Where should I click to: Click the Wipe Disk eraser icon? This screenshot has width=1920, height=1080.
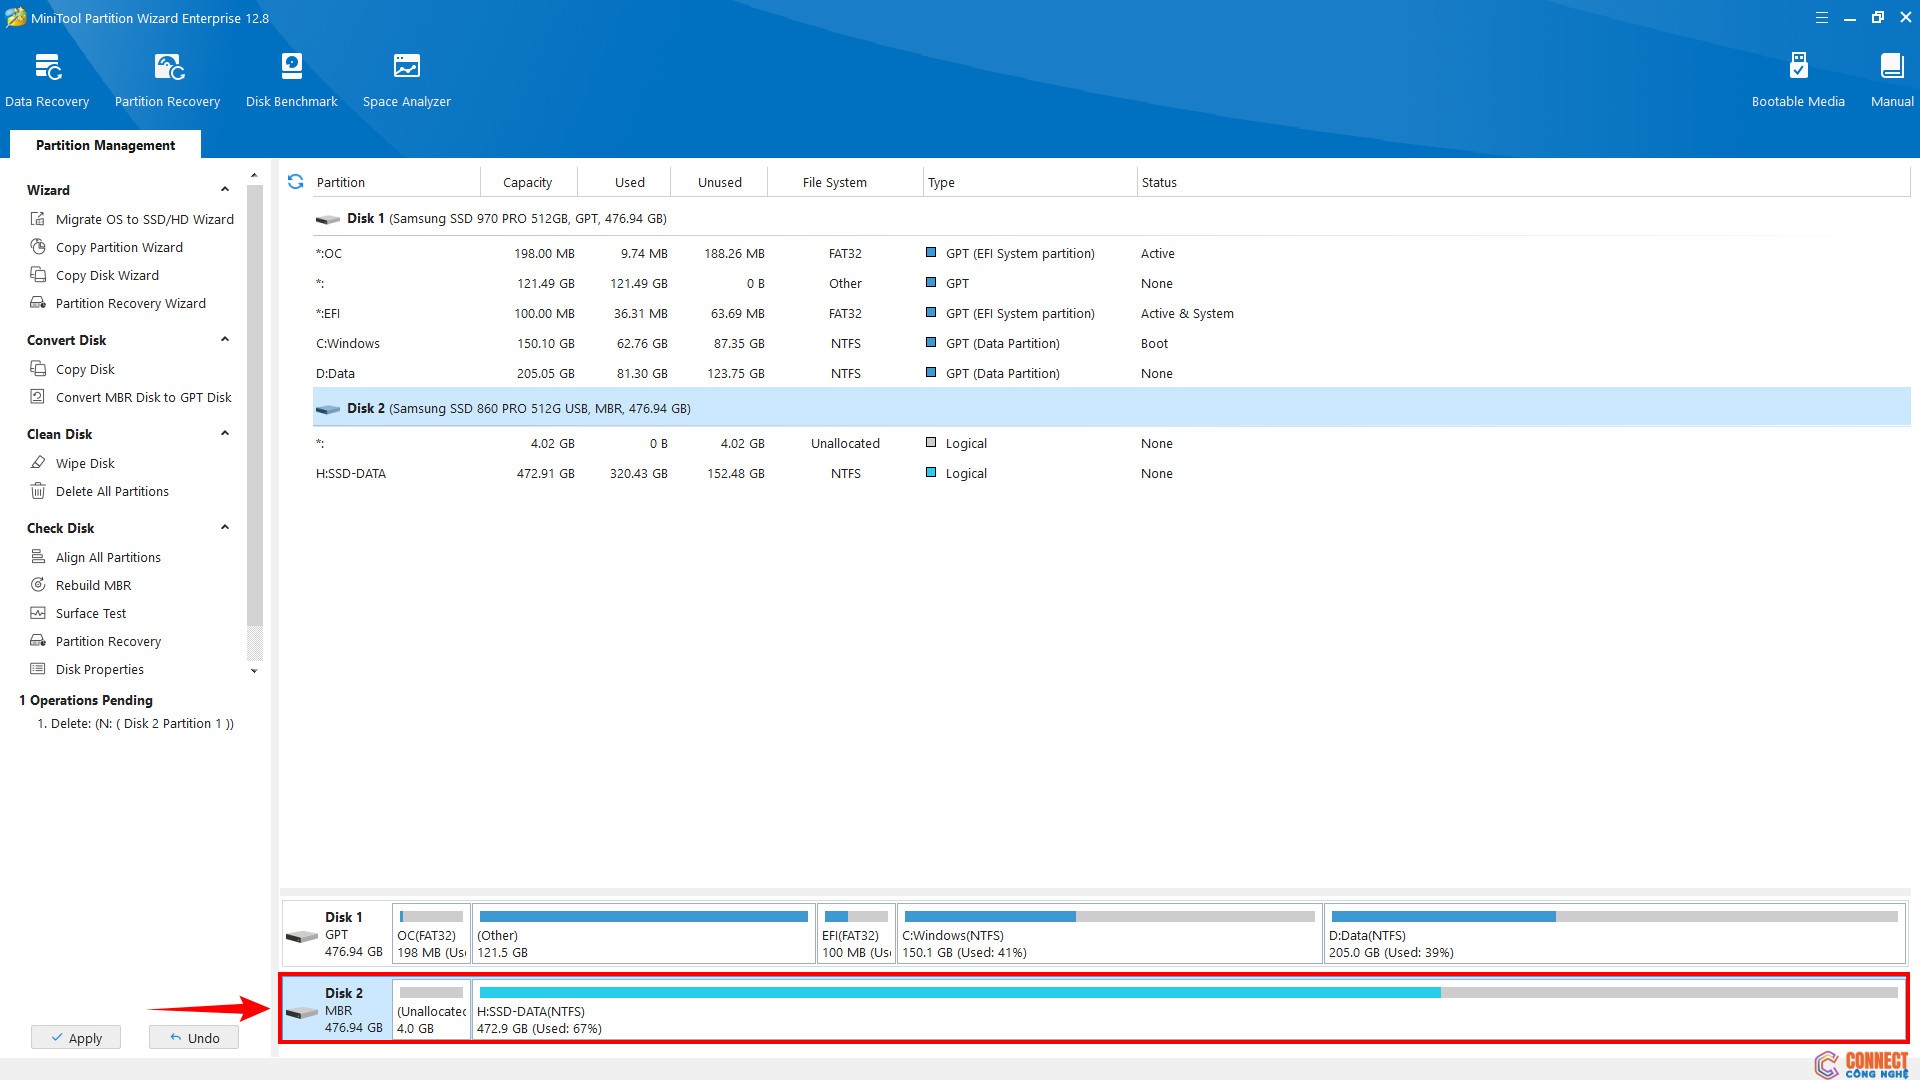[38, 463]
